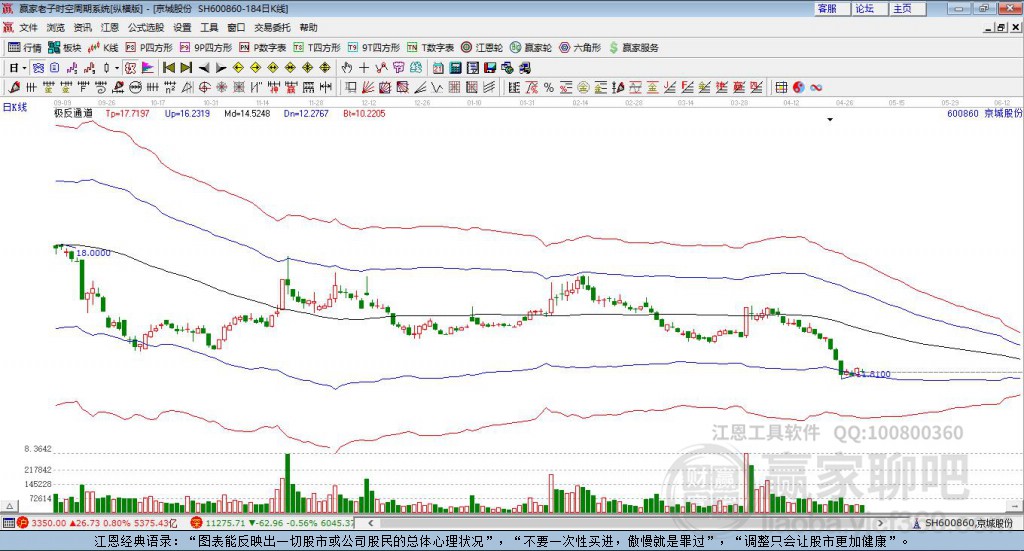Click the 极反通道 indicator name
Image resolution: width=1024 pixels, height=551 pixels.
click(x=73, y=113)
